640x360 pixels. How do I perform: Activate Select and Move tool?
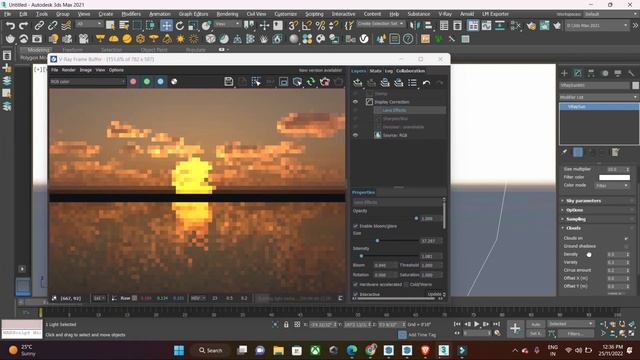[x=167, y=26]
